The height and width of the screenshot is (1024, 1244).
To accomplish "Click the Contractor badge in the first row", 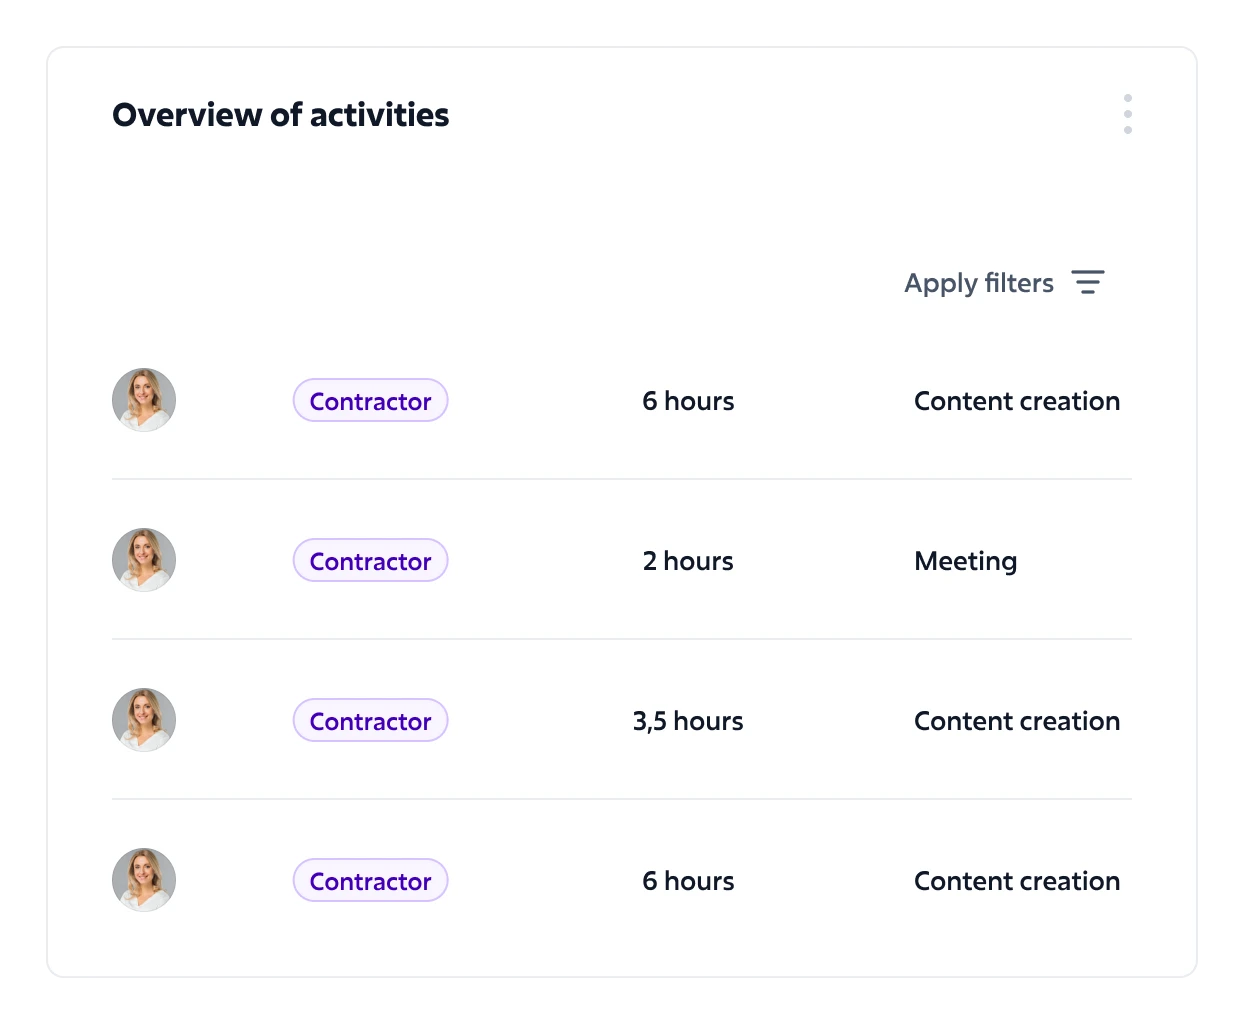I will [x=370, y=401].
